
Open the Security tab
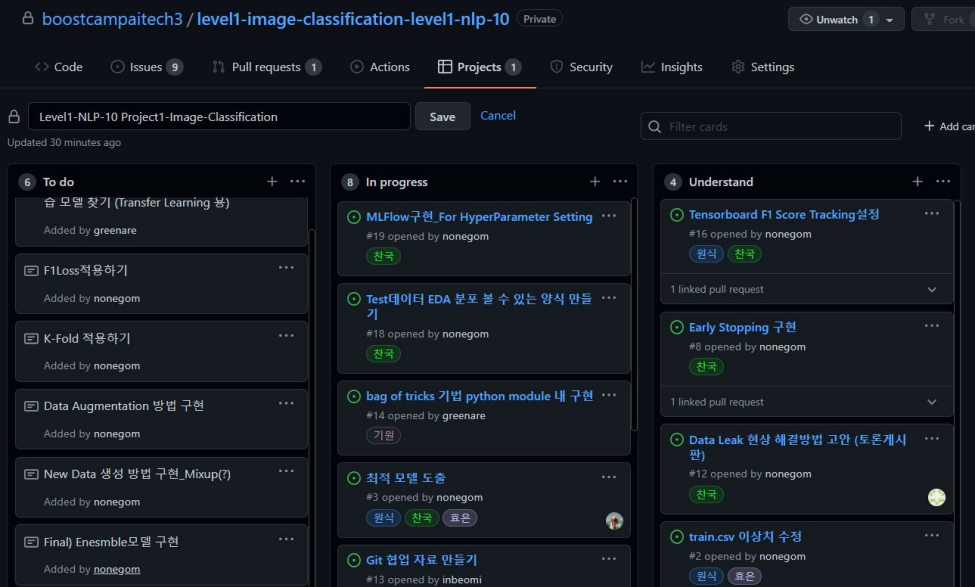(581, 67)
